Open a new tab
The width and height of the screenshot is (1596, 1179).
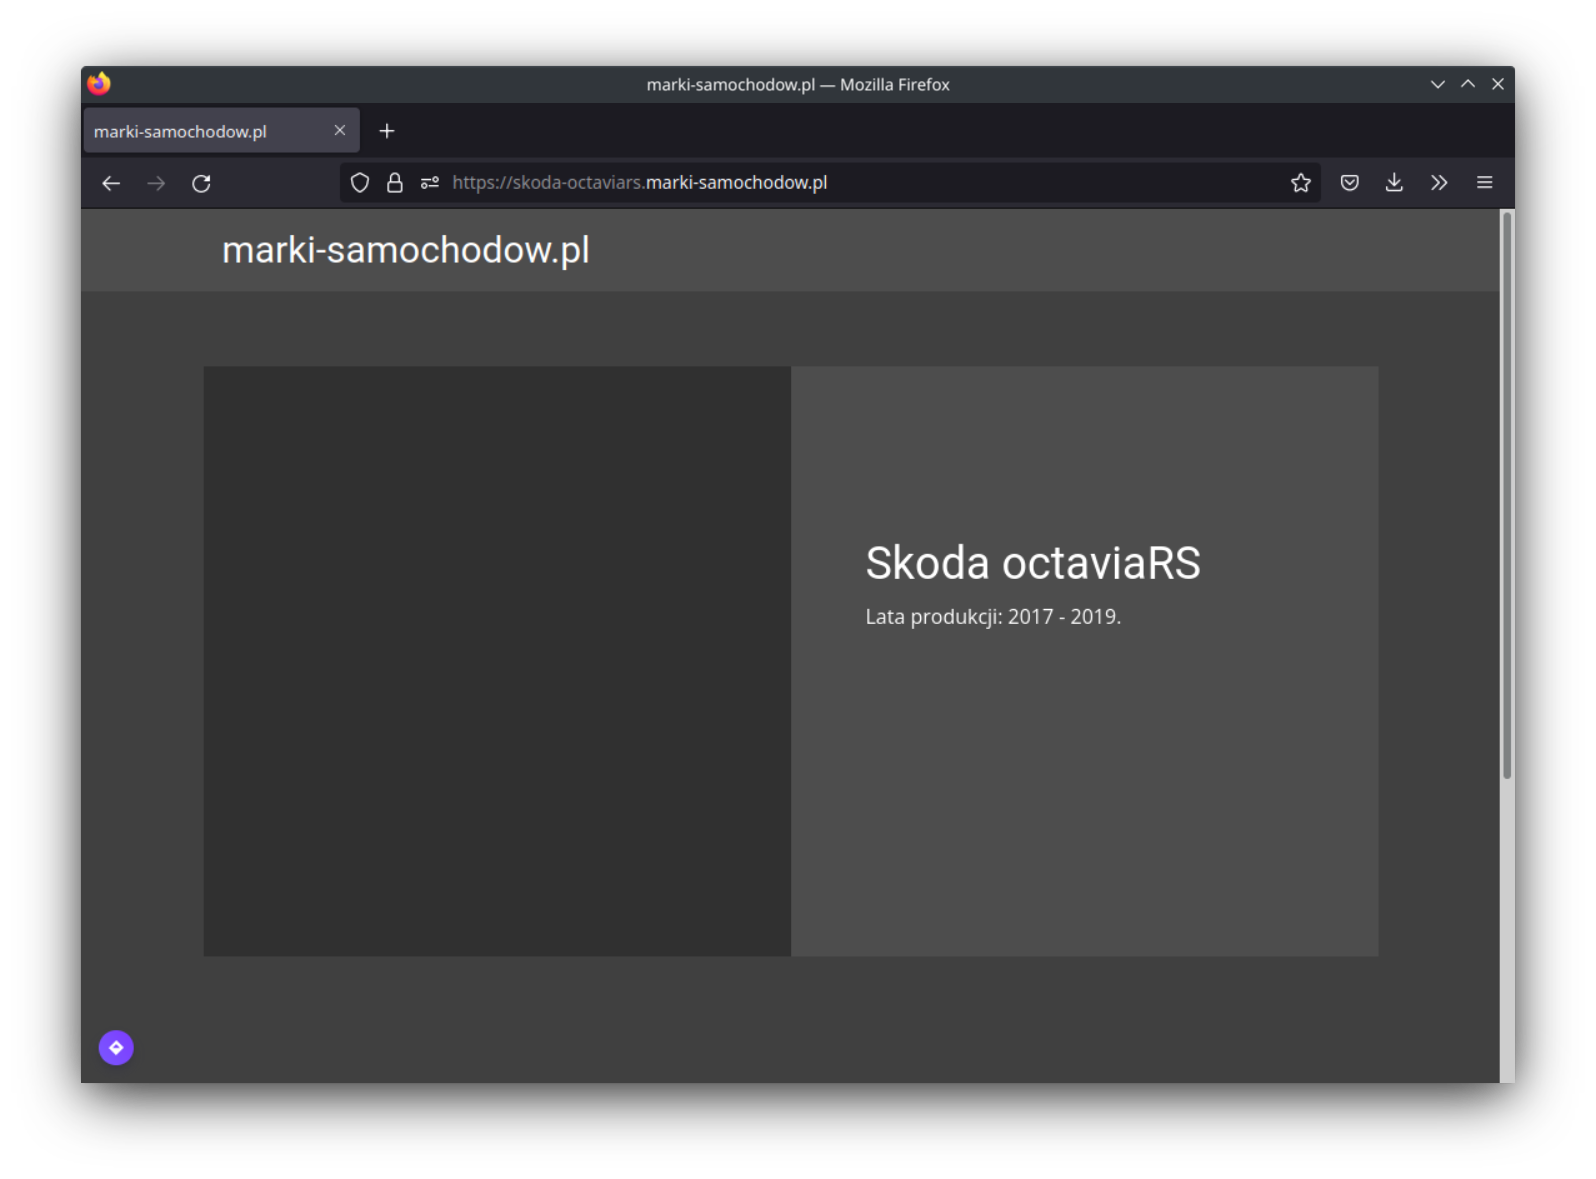tap(387, 131)
